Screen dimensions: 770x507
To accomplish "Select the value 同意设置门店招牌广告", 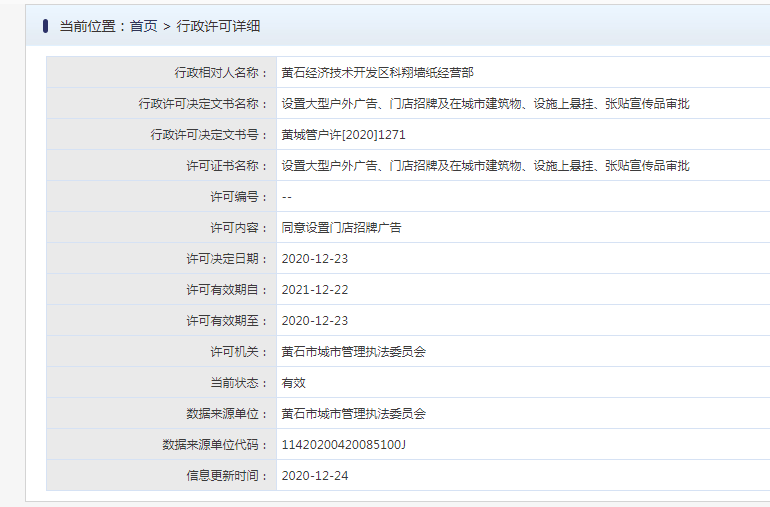I will tap(341, 227).
